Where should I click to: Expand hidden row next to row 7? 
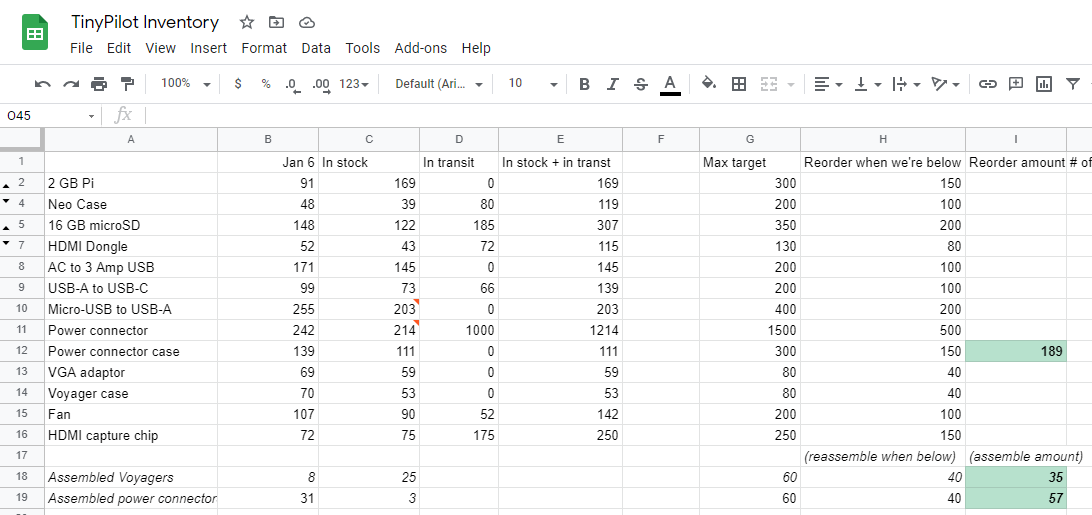[7, 243]
